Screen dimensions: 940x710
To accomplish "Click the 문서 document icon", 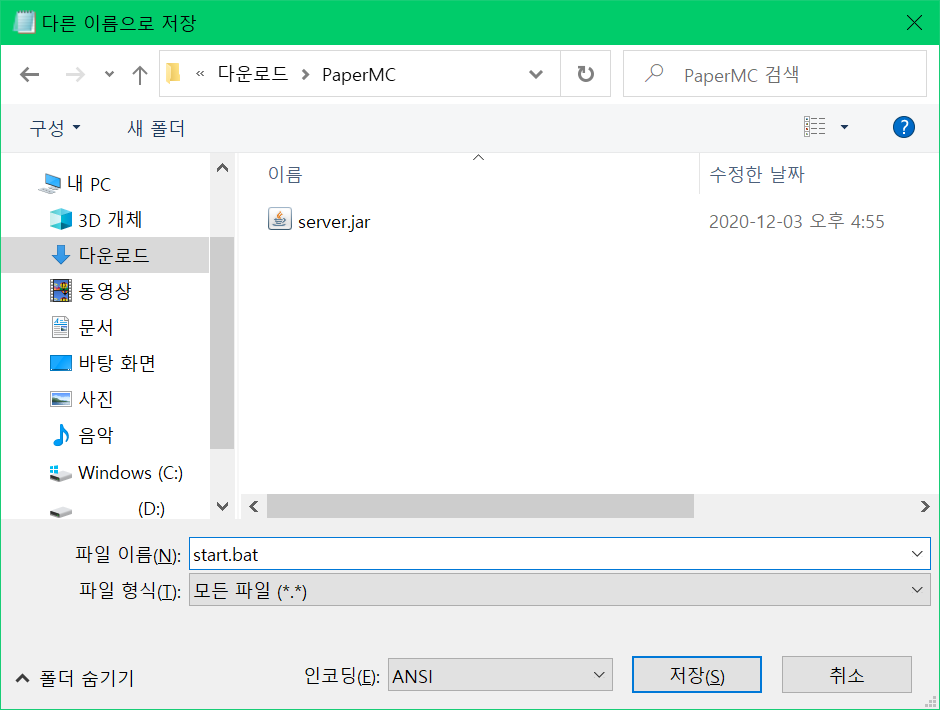I will [x=61, y=327].
